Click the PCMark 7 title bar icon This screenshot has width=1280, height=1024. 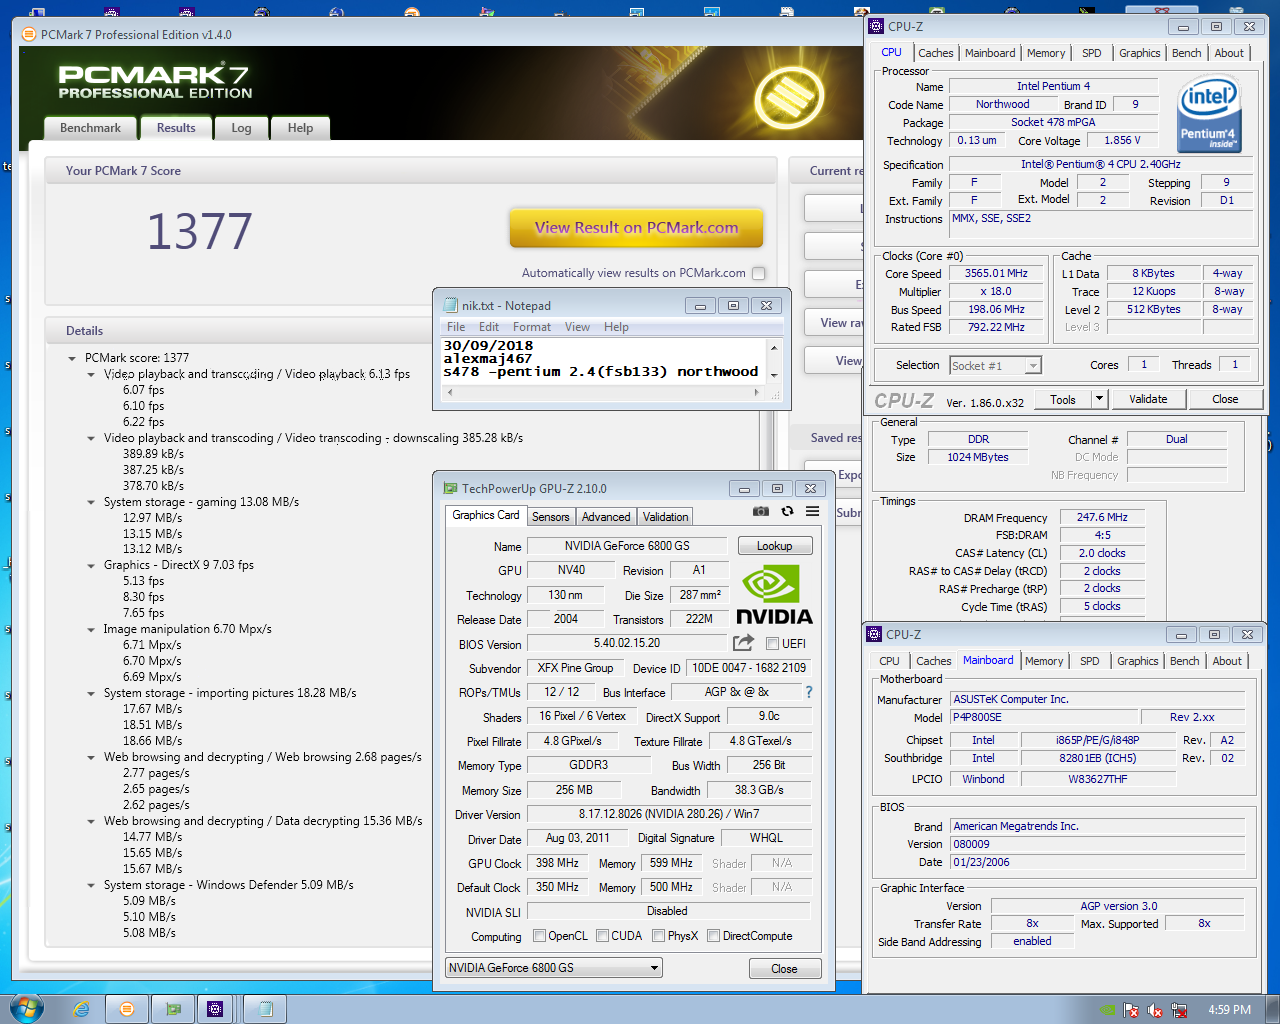pyautogui.click(x=29, y=34)
